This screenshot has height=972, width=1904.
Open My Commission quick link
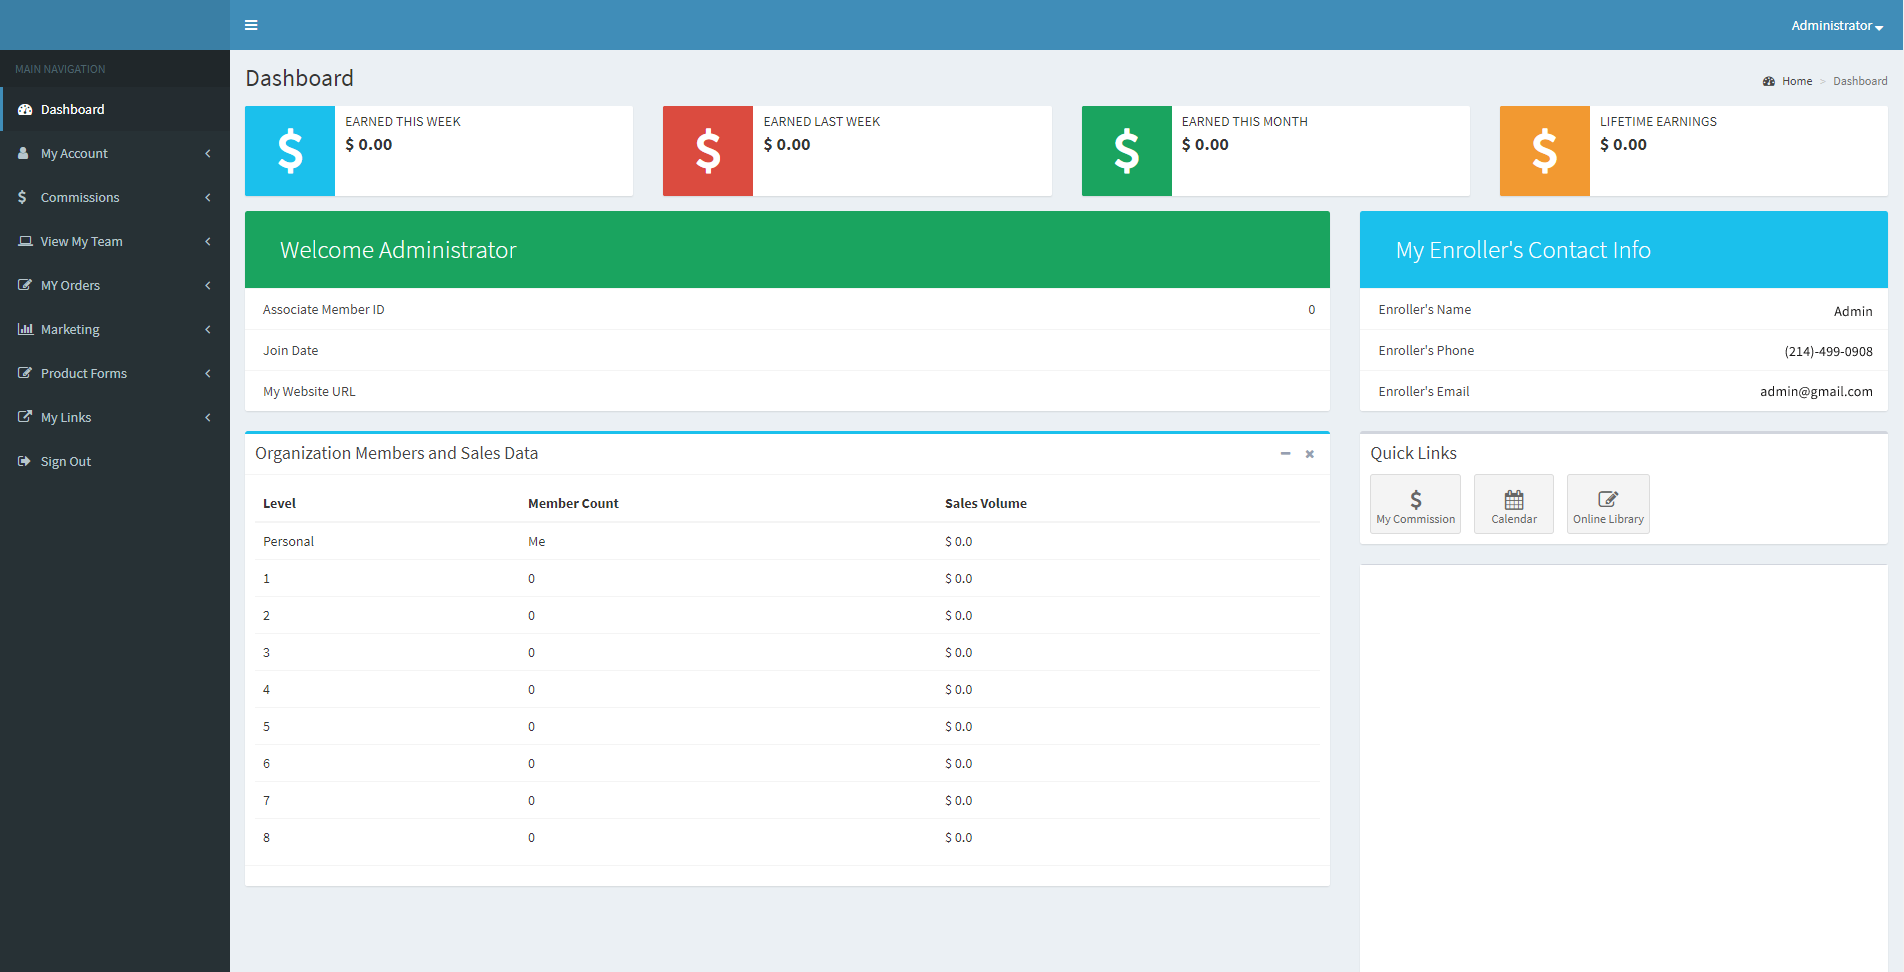(1415, 504)
